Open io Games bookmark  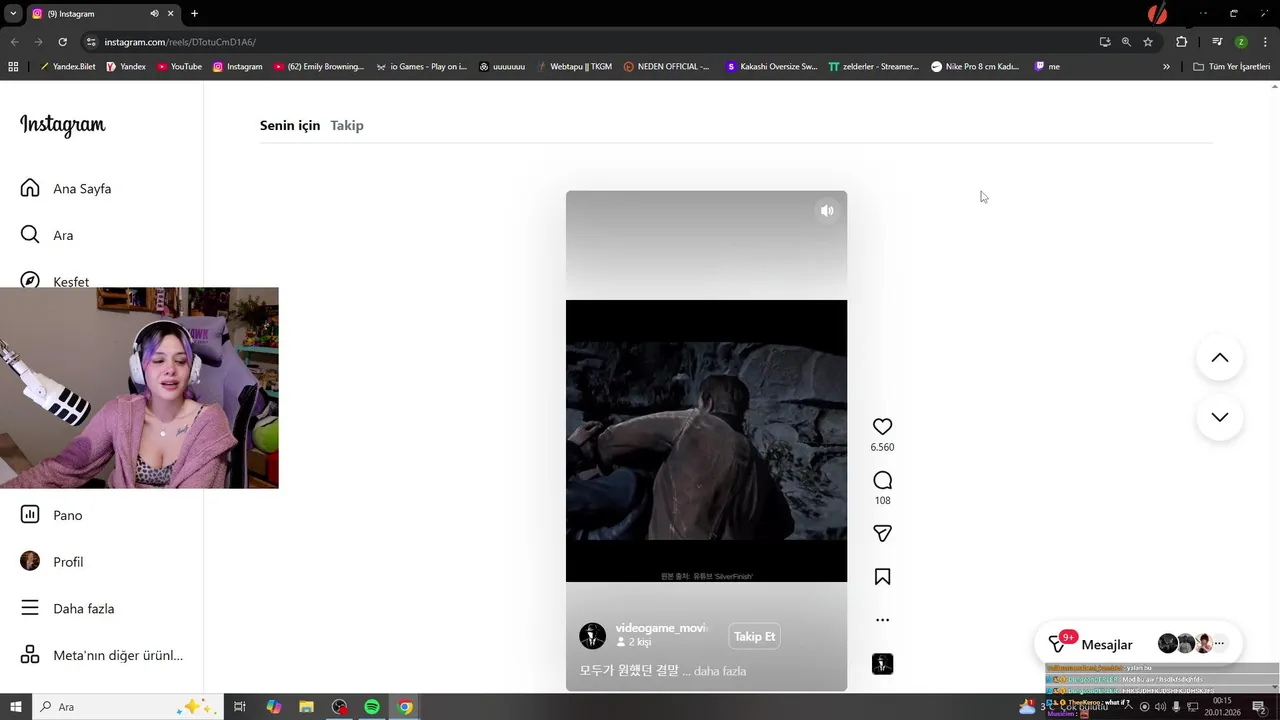click(422, 67)
